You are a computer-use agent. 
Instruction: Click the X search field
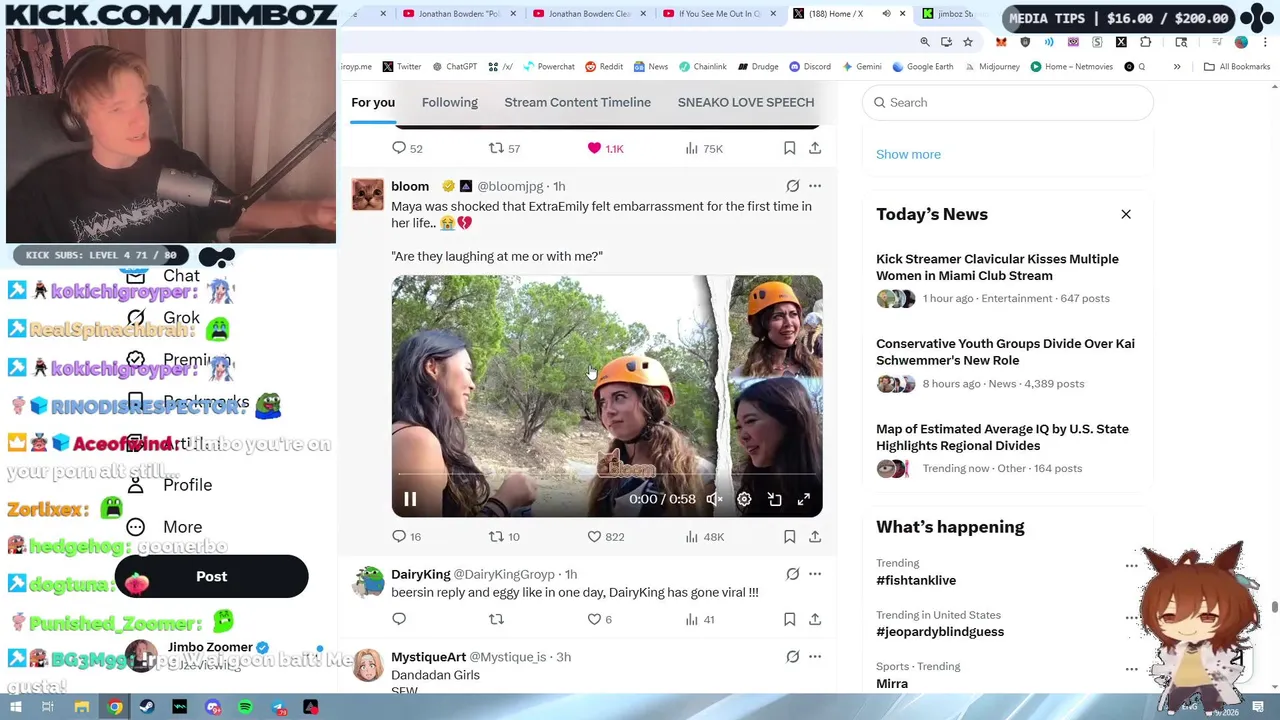[1007, 102]
